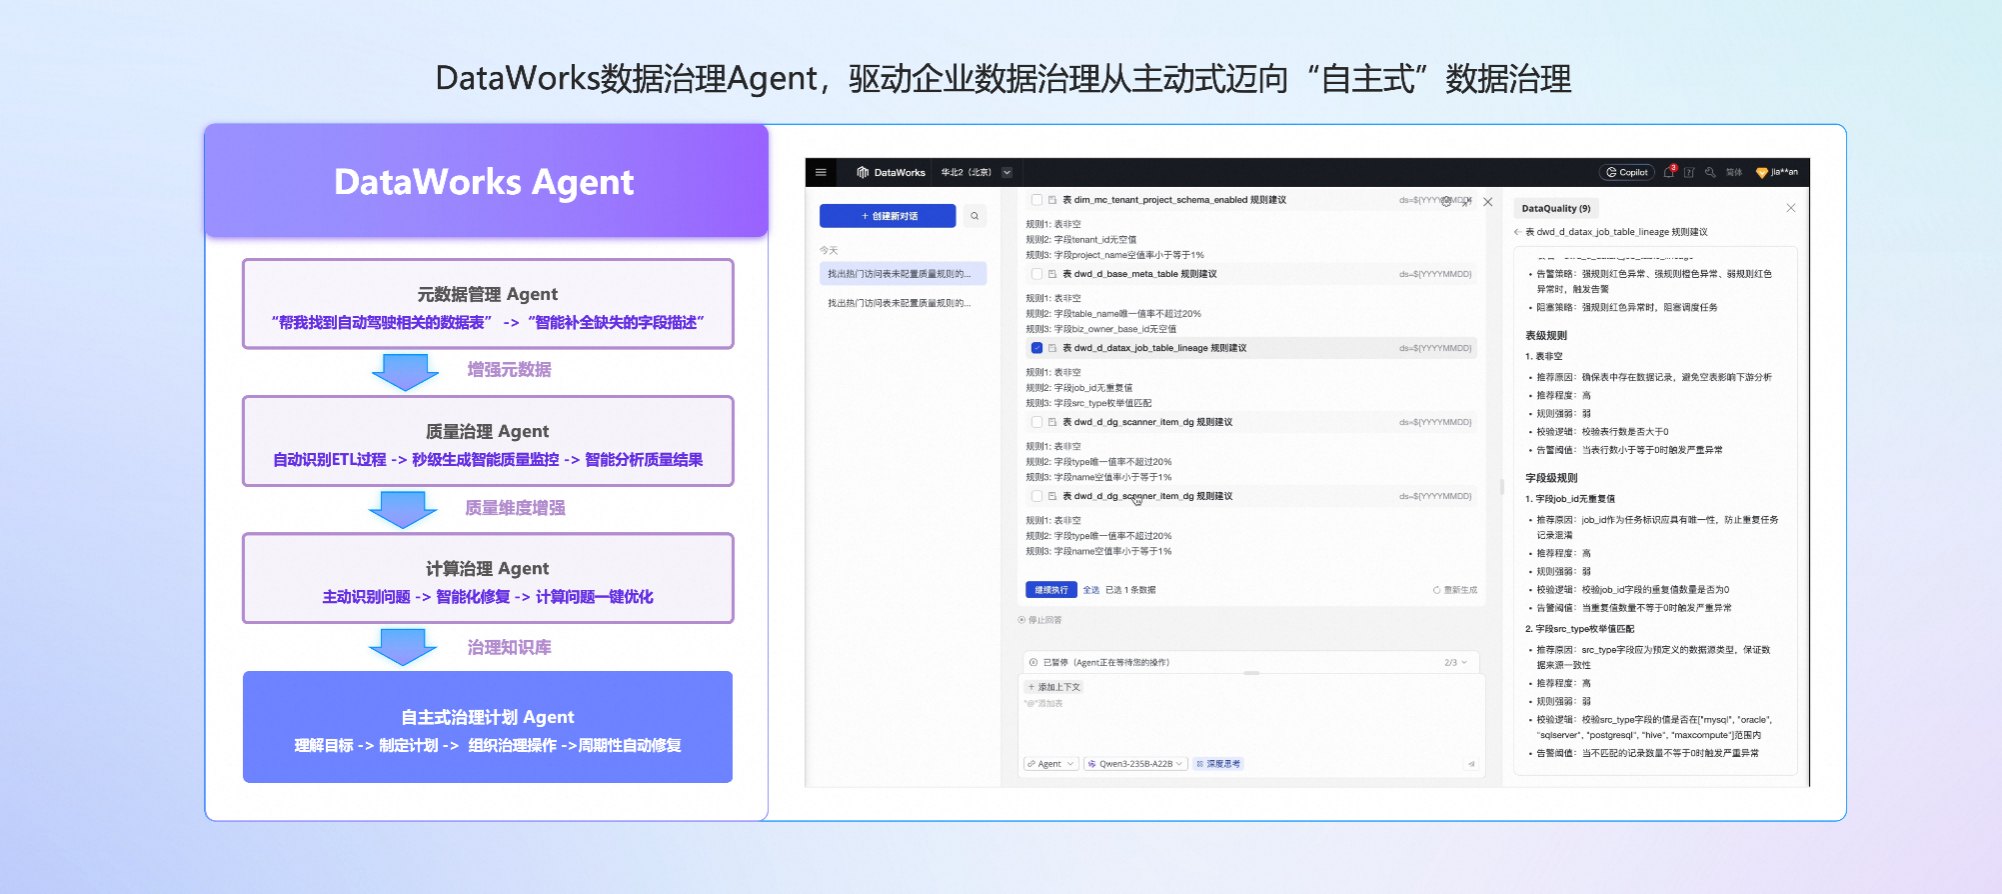
Task: Open the hamburger menu in DataWorks header
Action: (821, 172)
